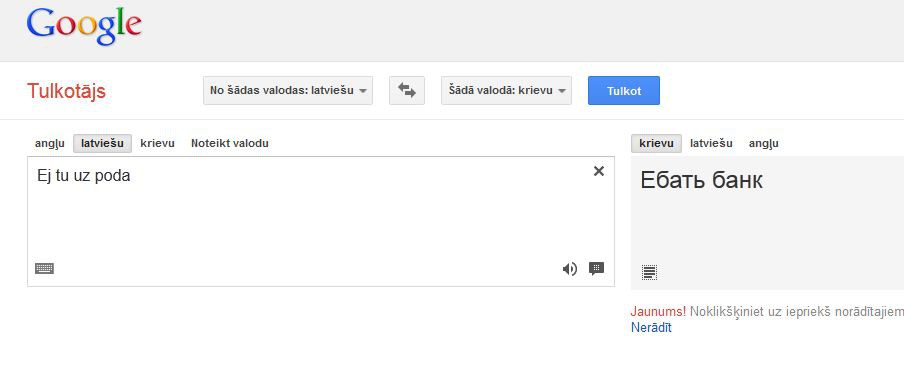Open the Tulkotājs product title link
The height and width of the screenshot is (365, 904).
66,91
